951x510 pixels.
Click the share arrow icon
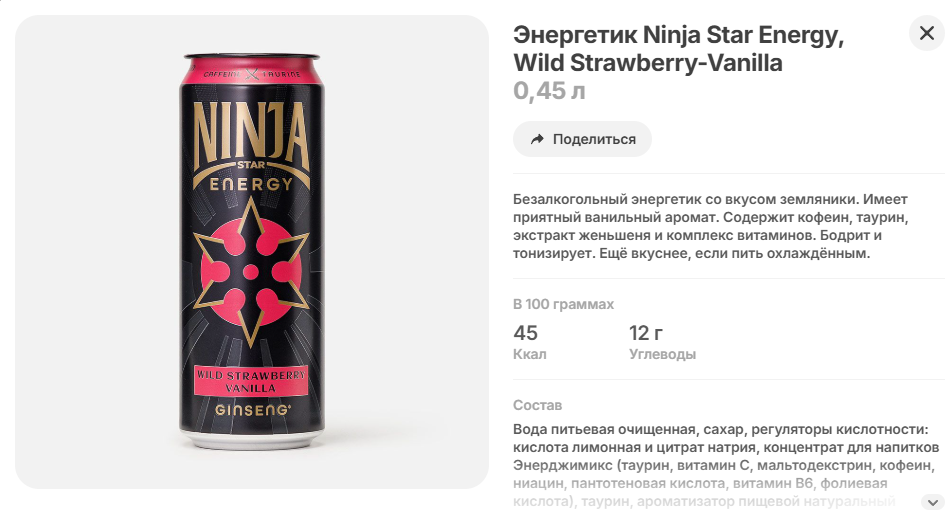[x=537, y=139]
